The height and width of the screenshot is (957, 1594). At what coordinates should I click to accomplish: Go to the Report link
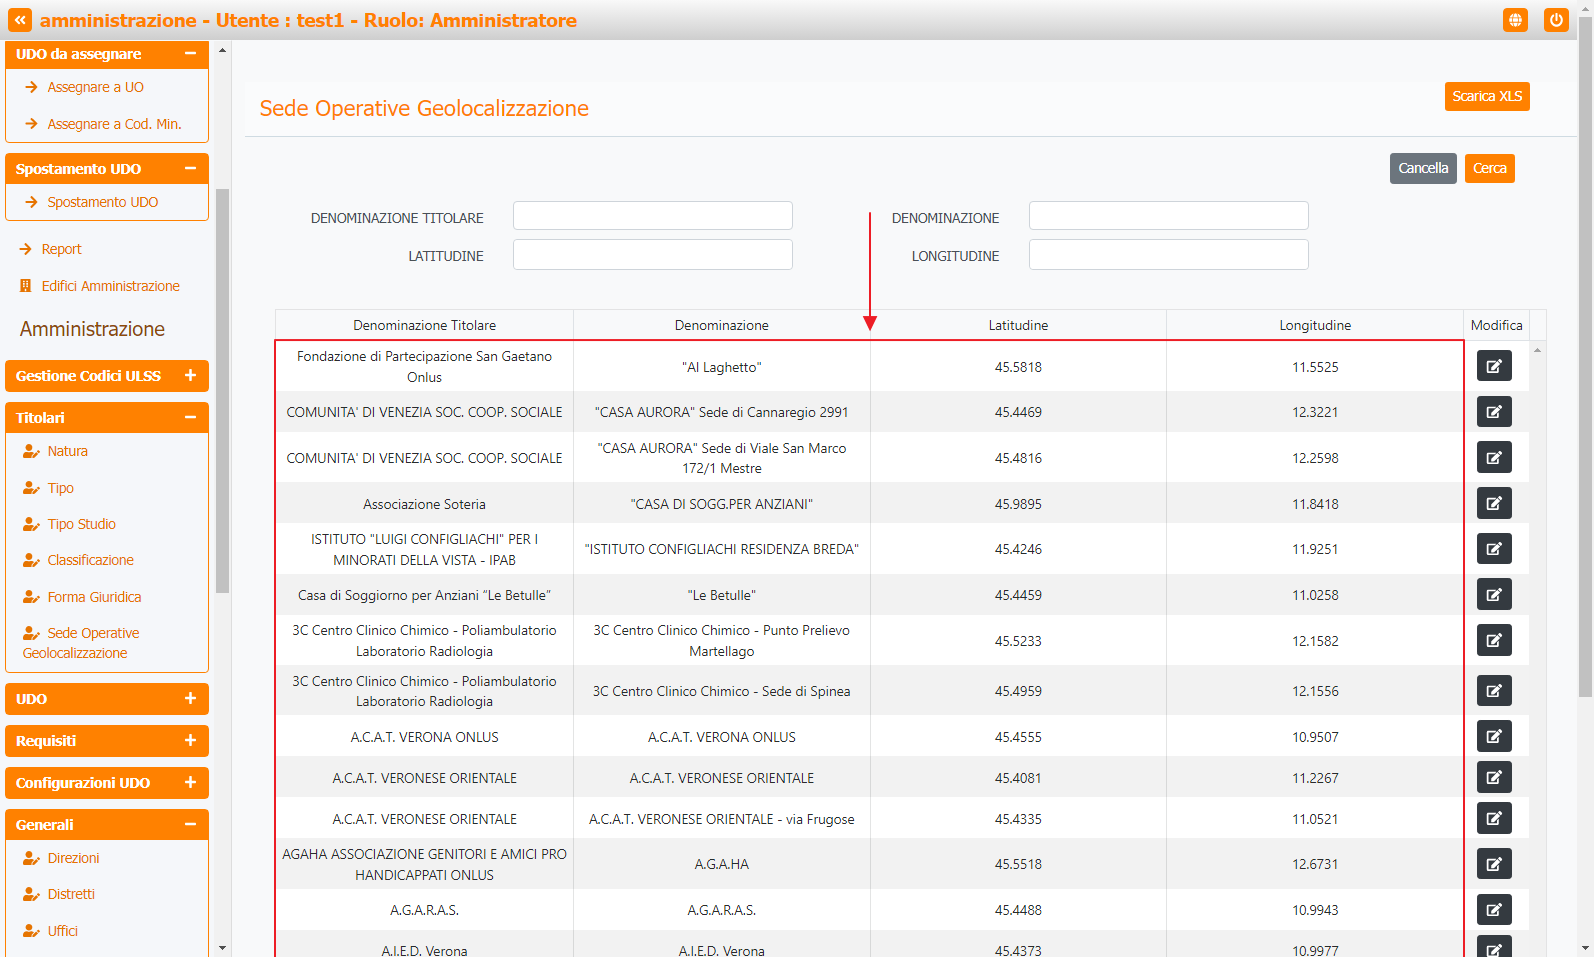tap(61, 249)
